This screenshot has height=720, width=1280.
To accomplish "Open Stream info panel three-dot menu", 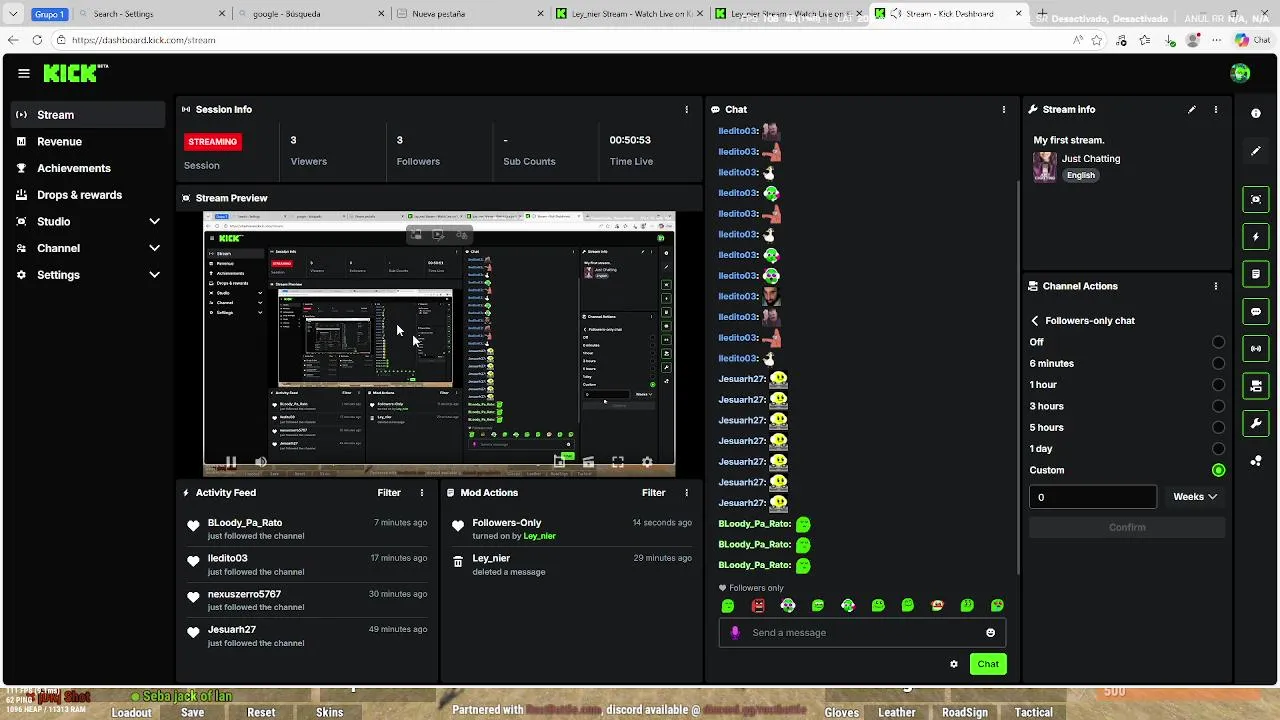I will tap(1216, 109).
